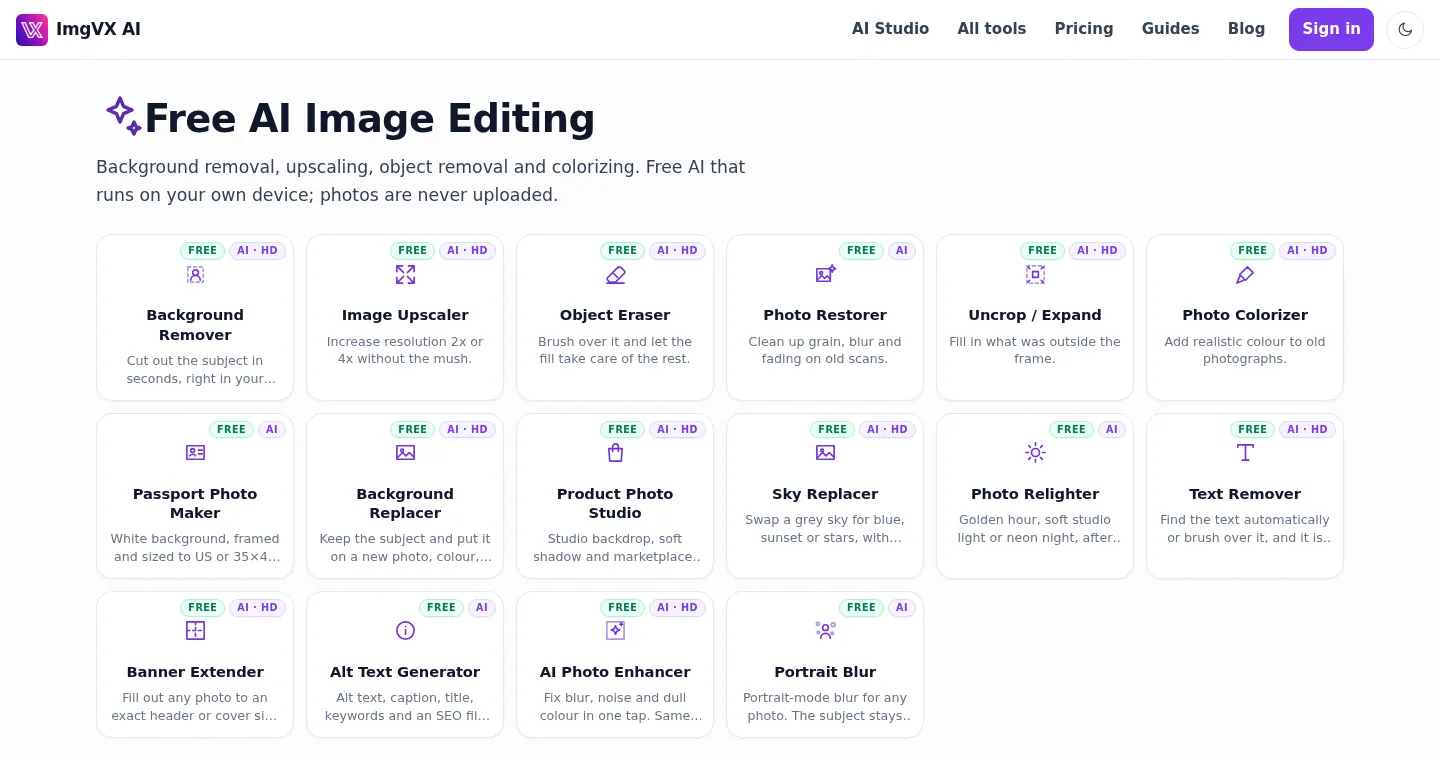1440x760 pixels.
Task: Click the AI badge on Portrait Blur
Action: point(902,607)
